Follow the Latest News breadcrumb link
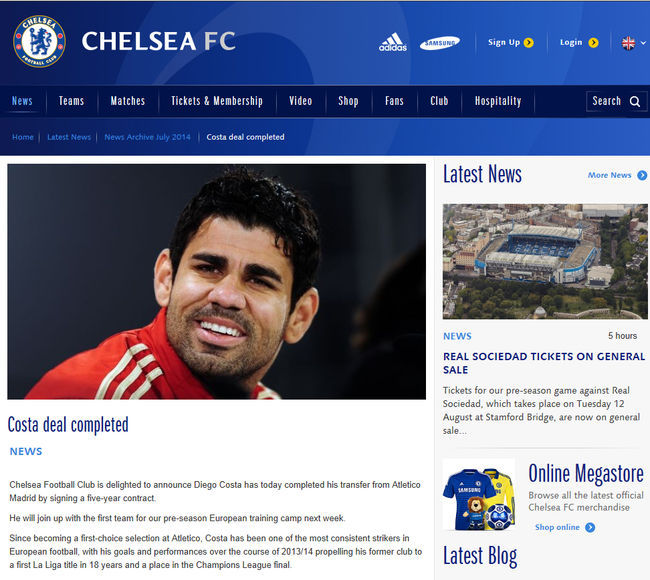 (69, 137)
